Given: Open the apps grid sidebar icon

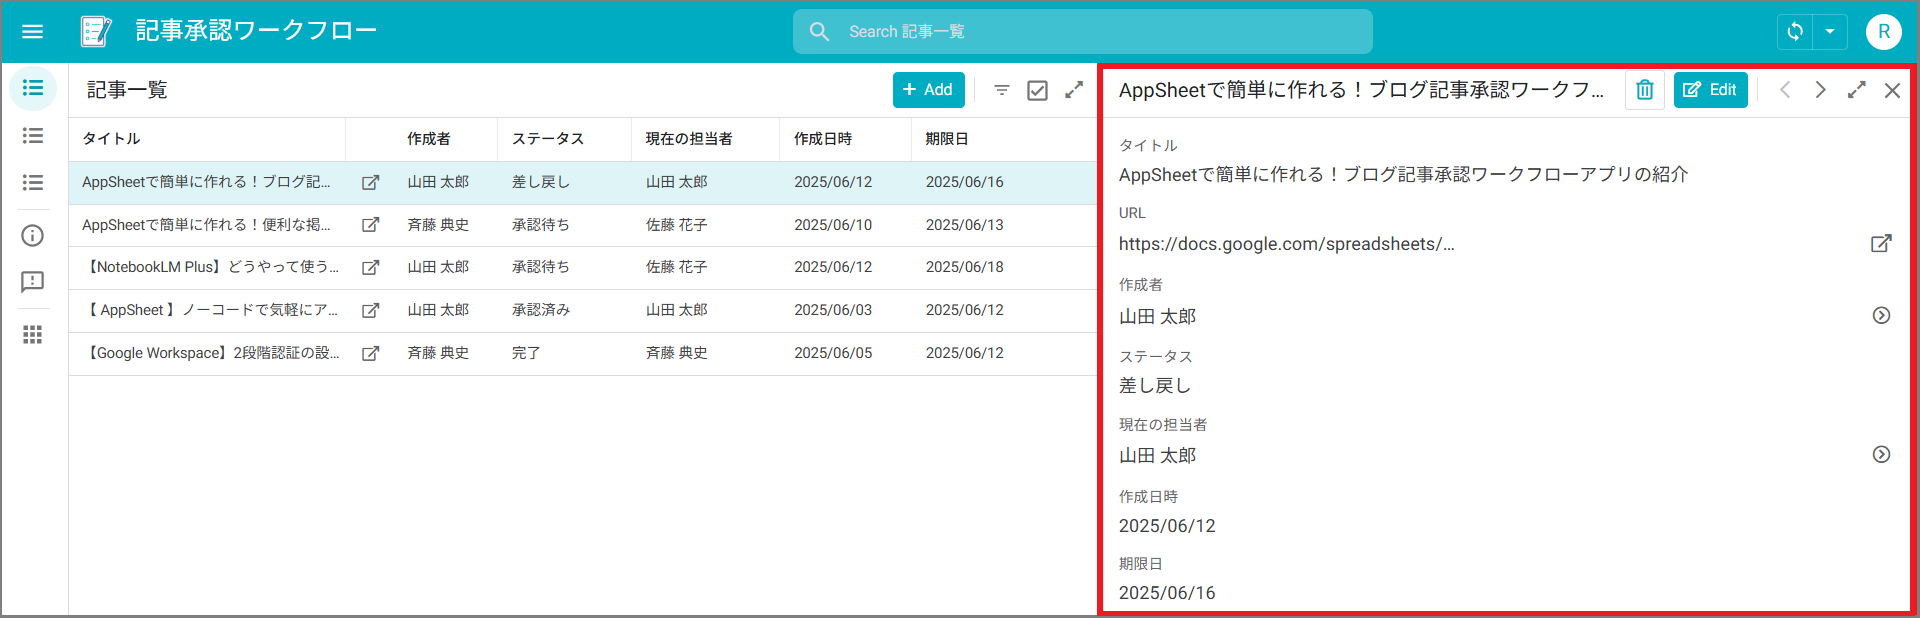Looking at the screenshot, I should click(33, 334).
